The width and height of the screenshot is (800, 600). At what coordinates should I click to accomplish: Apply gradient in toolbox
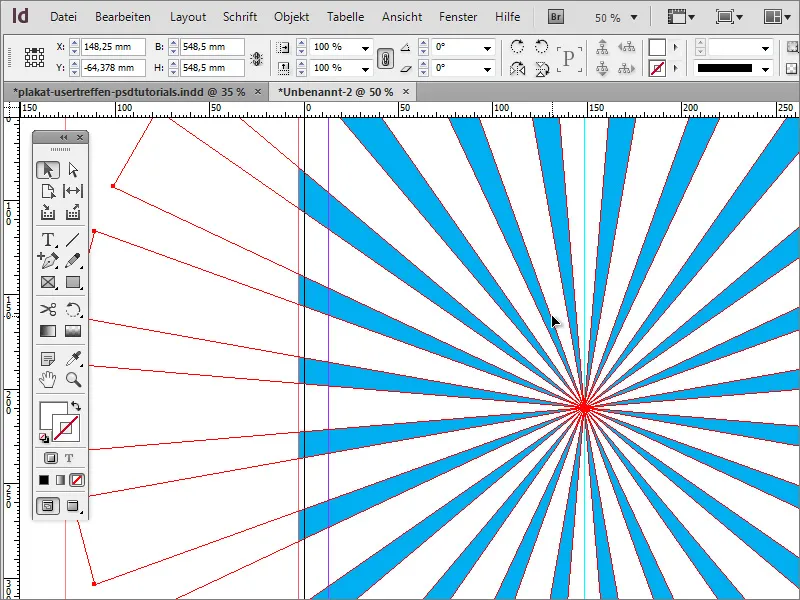pyautogui.click(x=60, y=480)
